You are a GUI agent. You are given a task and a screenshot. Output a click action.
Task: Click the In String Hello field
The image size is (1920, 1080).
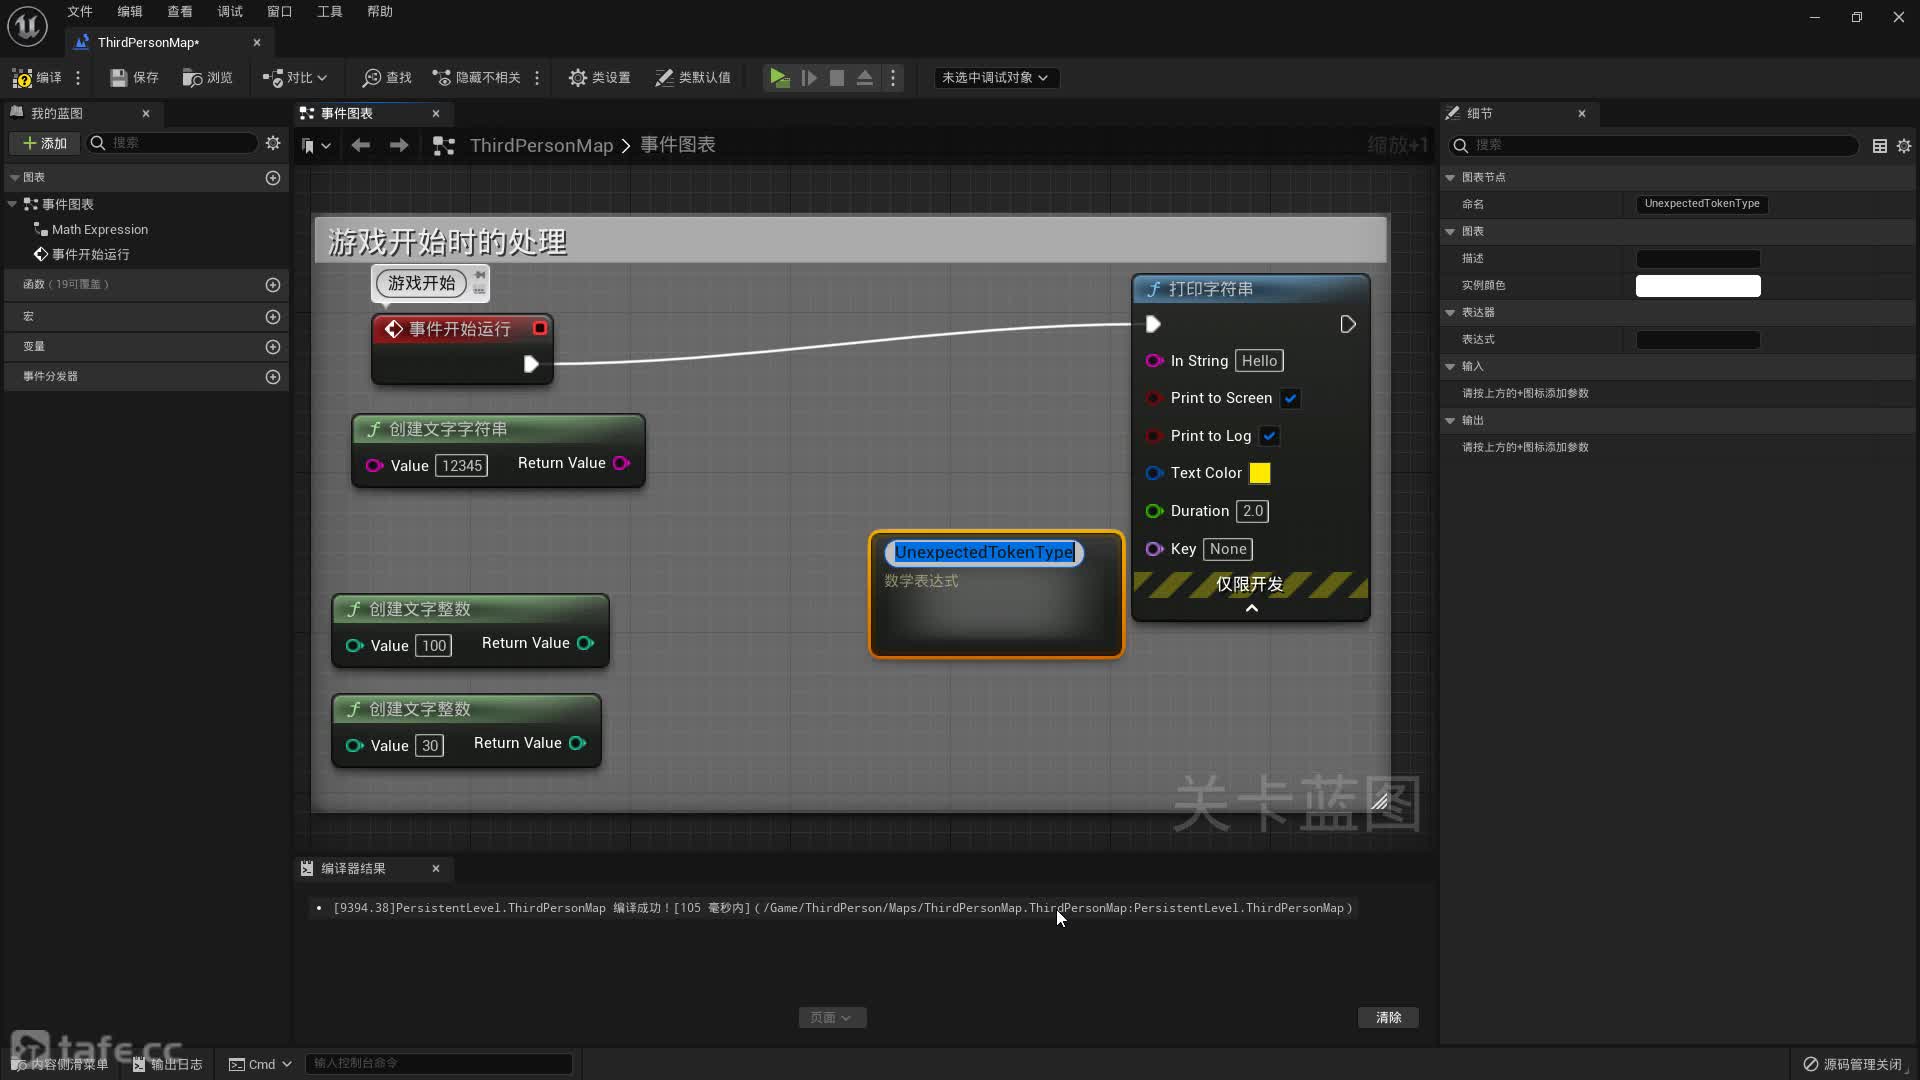point(1259,362)
